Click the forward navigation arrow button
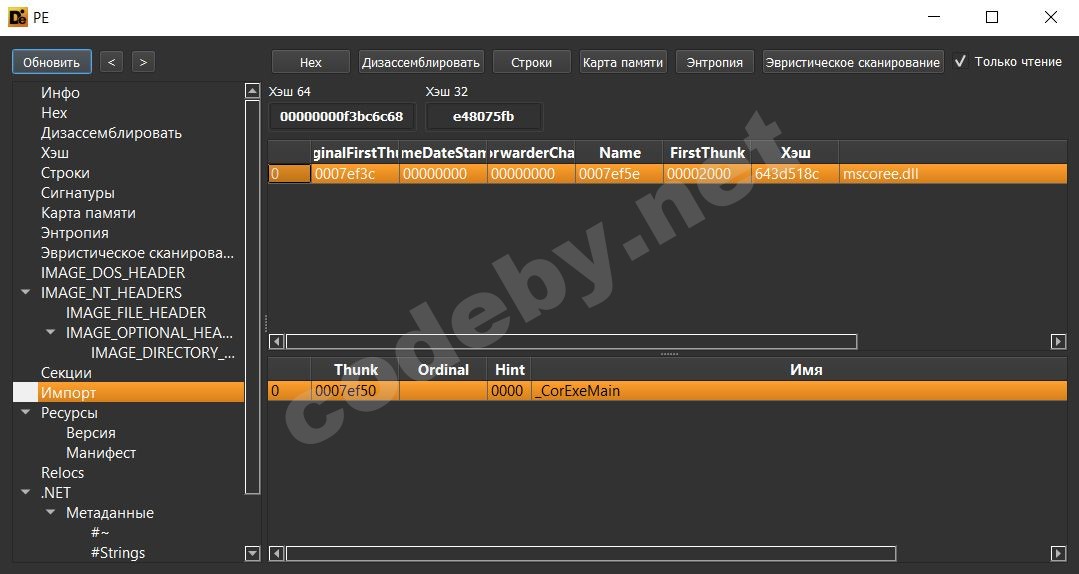Screen dimensions: 1079x574 pos(143,62)
